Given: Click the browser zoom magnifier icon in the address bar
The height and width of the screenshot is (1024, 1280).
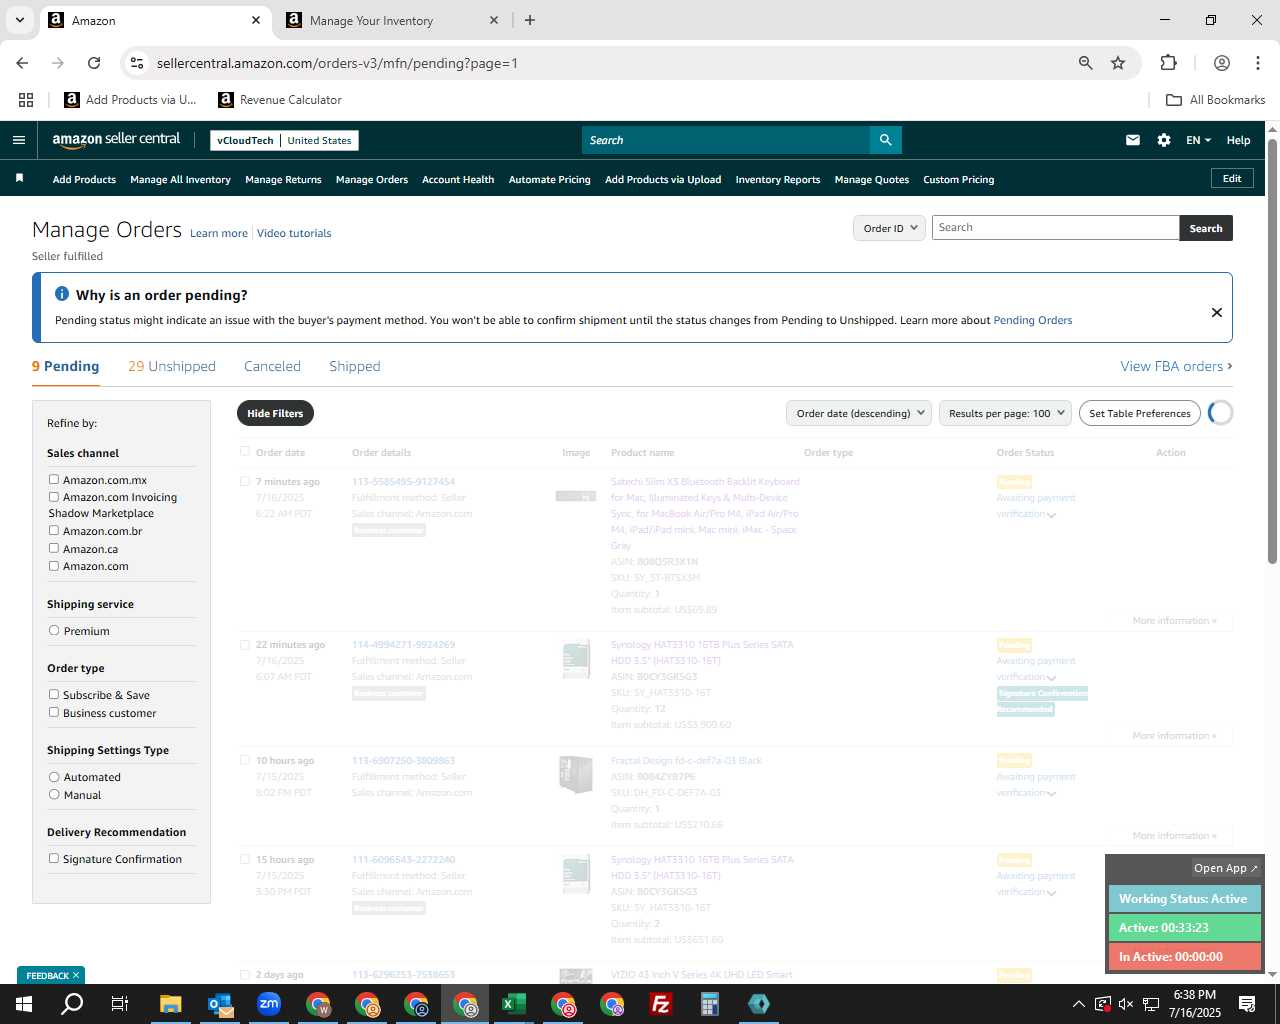Looking at the screenshot, I should point(1086,63).
